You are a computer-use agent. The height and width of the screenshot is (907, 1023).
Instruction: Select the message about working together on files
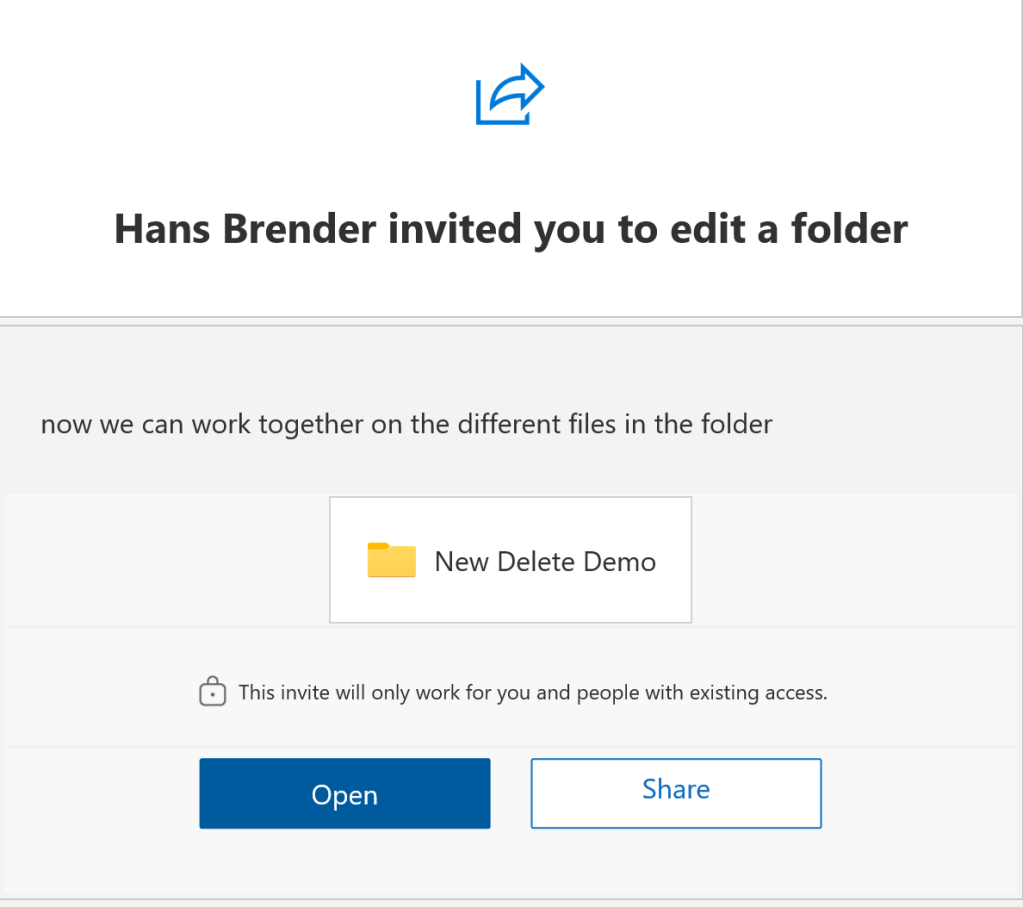405,424
